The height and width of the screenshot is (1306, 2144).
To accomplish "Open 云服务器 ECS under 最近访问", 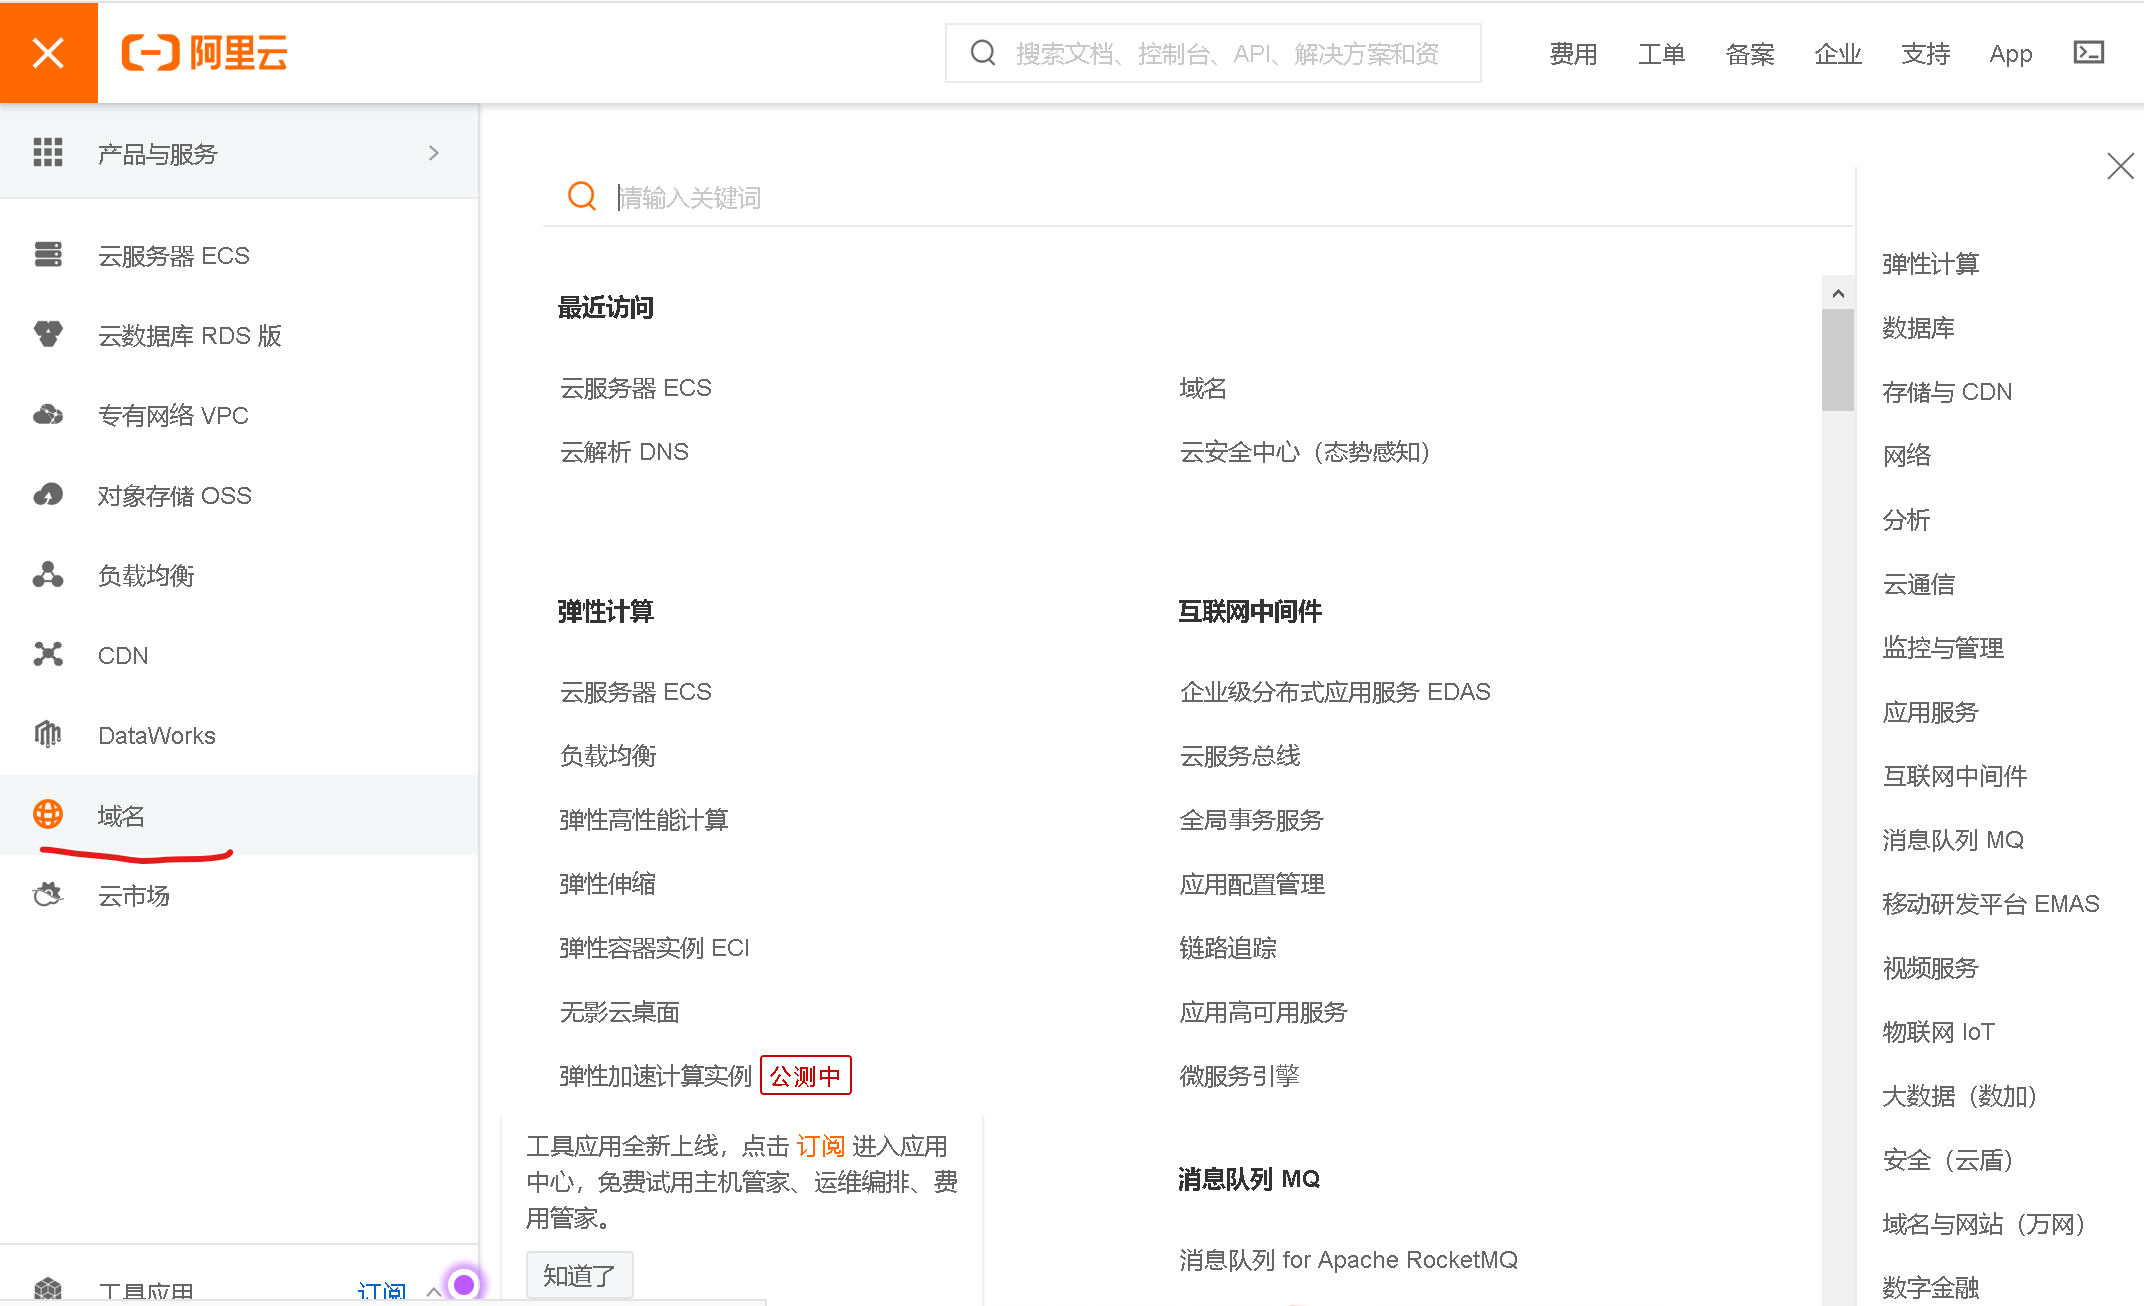I will (636, 388).
